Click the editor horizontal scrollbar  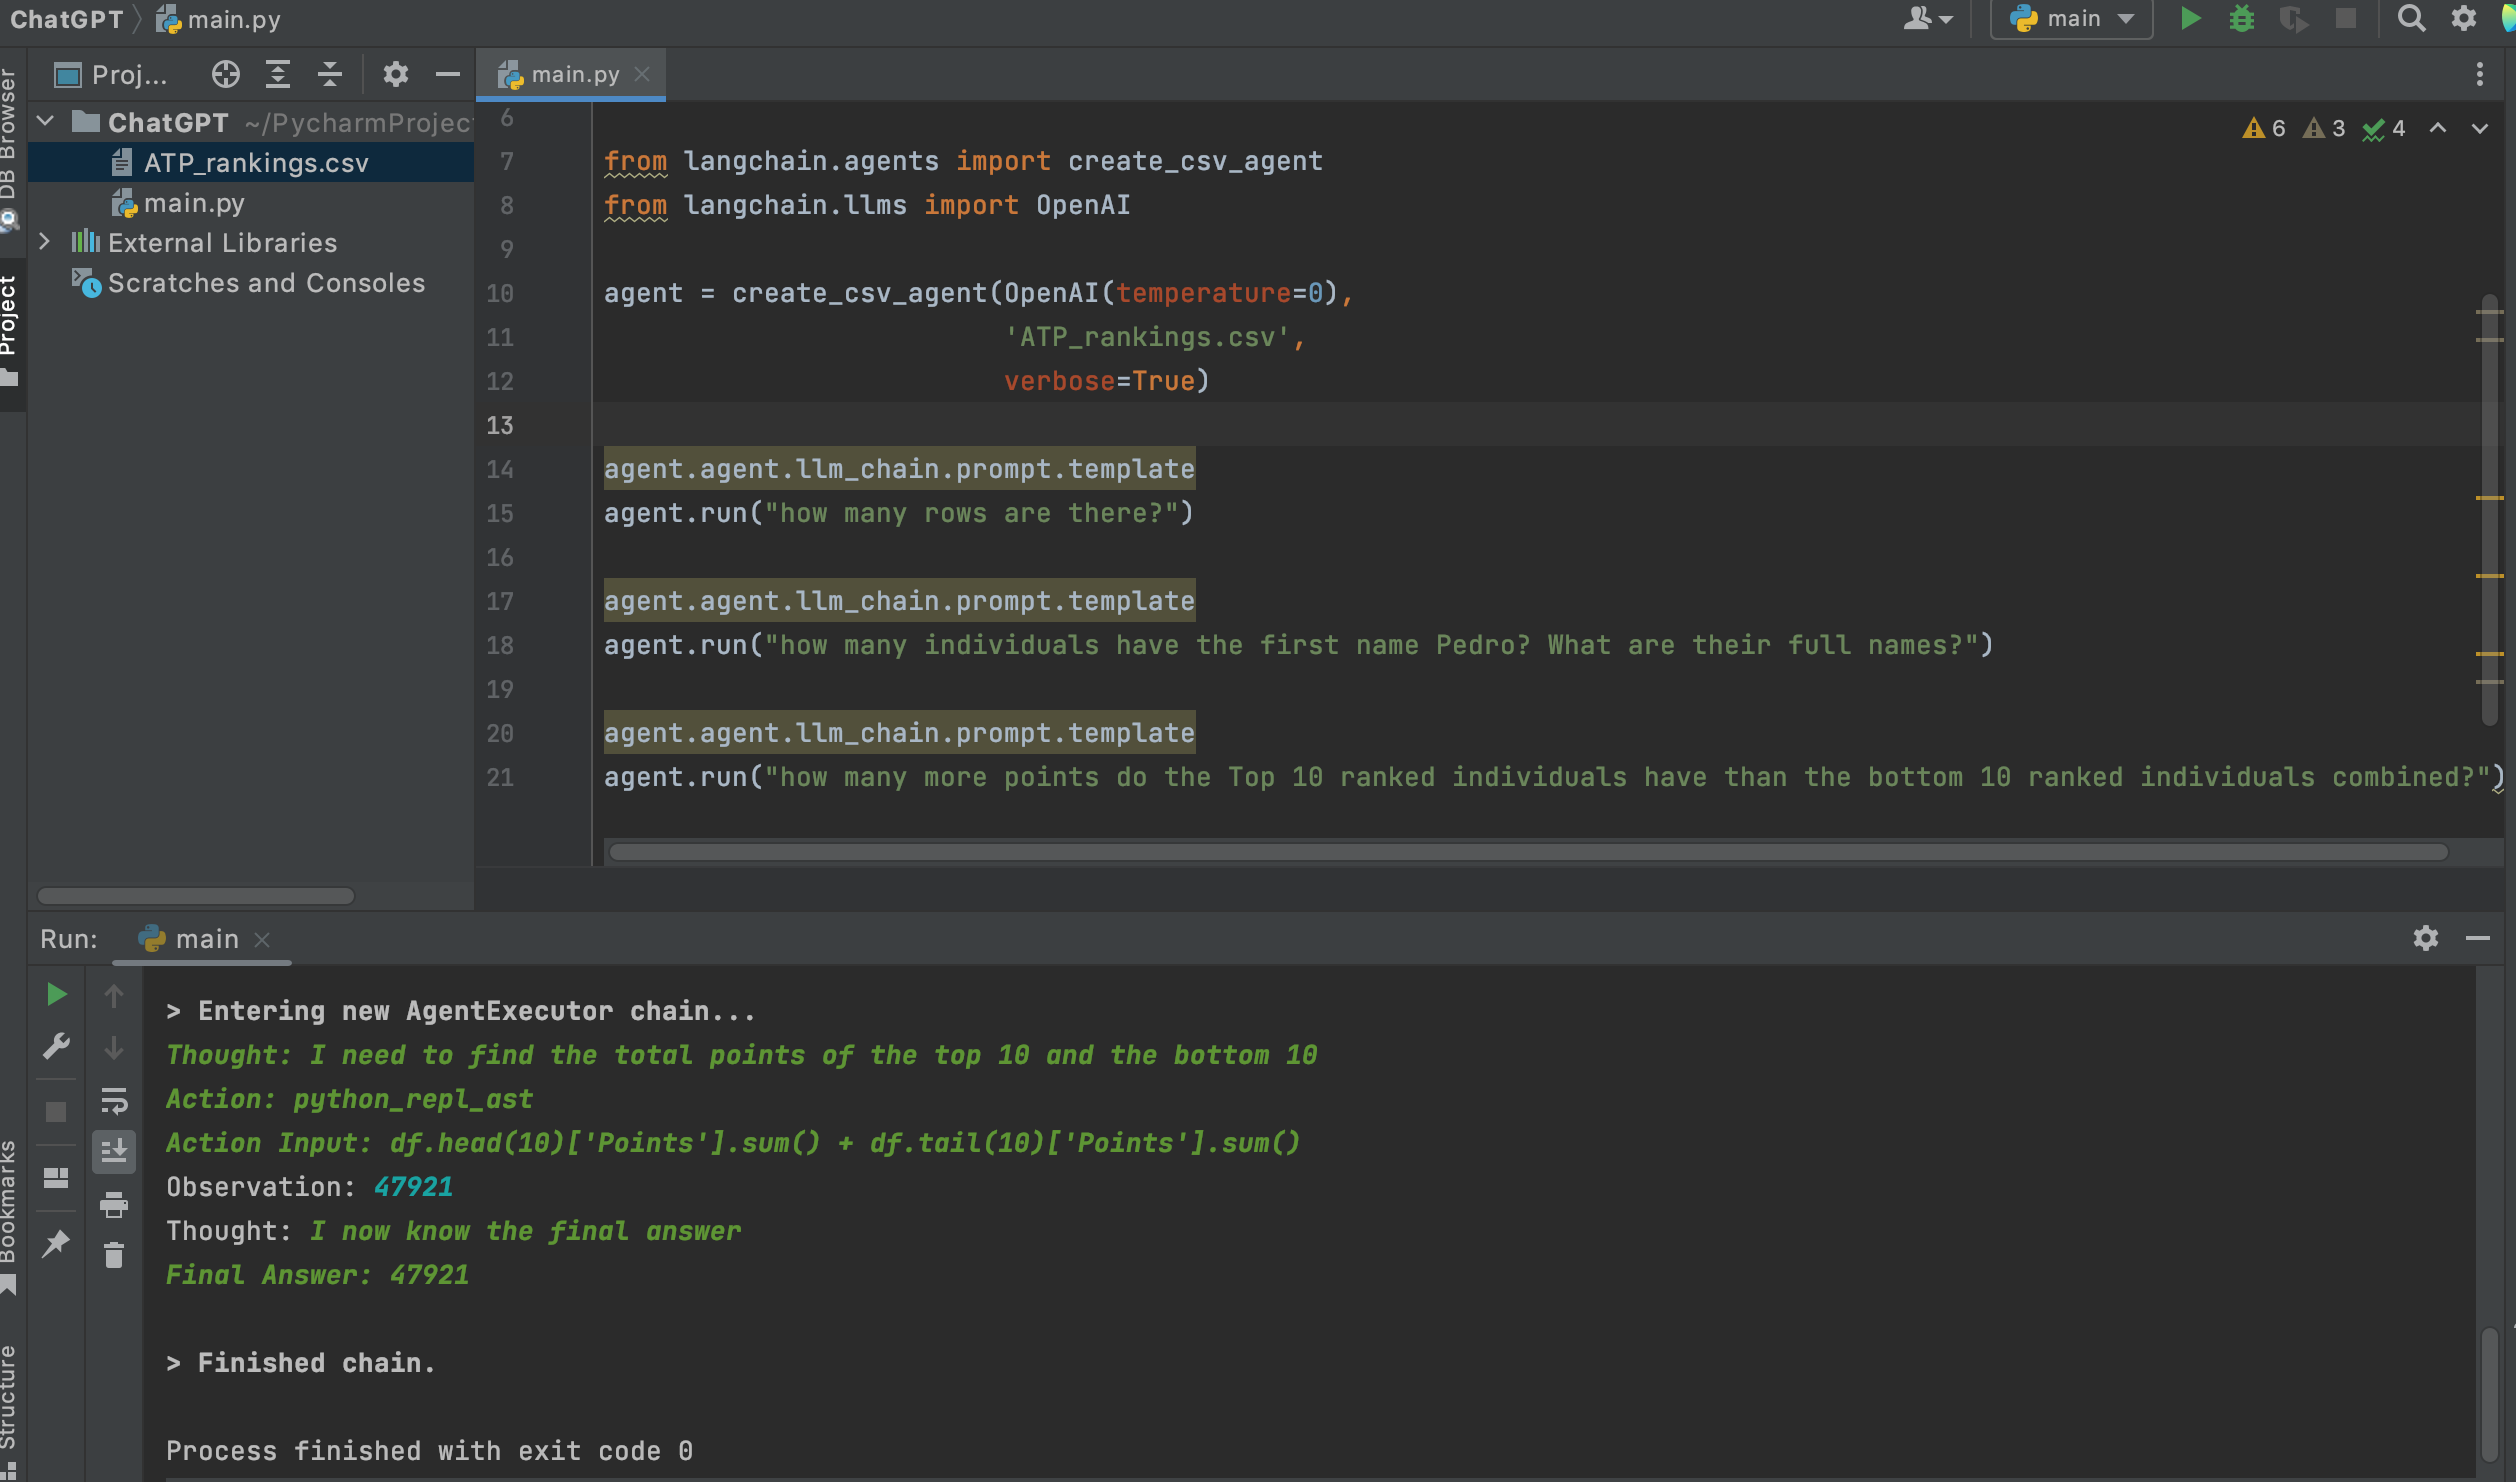1528,852
